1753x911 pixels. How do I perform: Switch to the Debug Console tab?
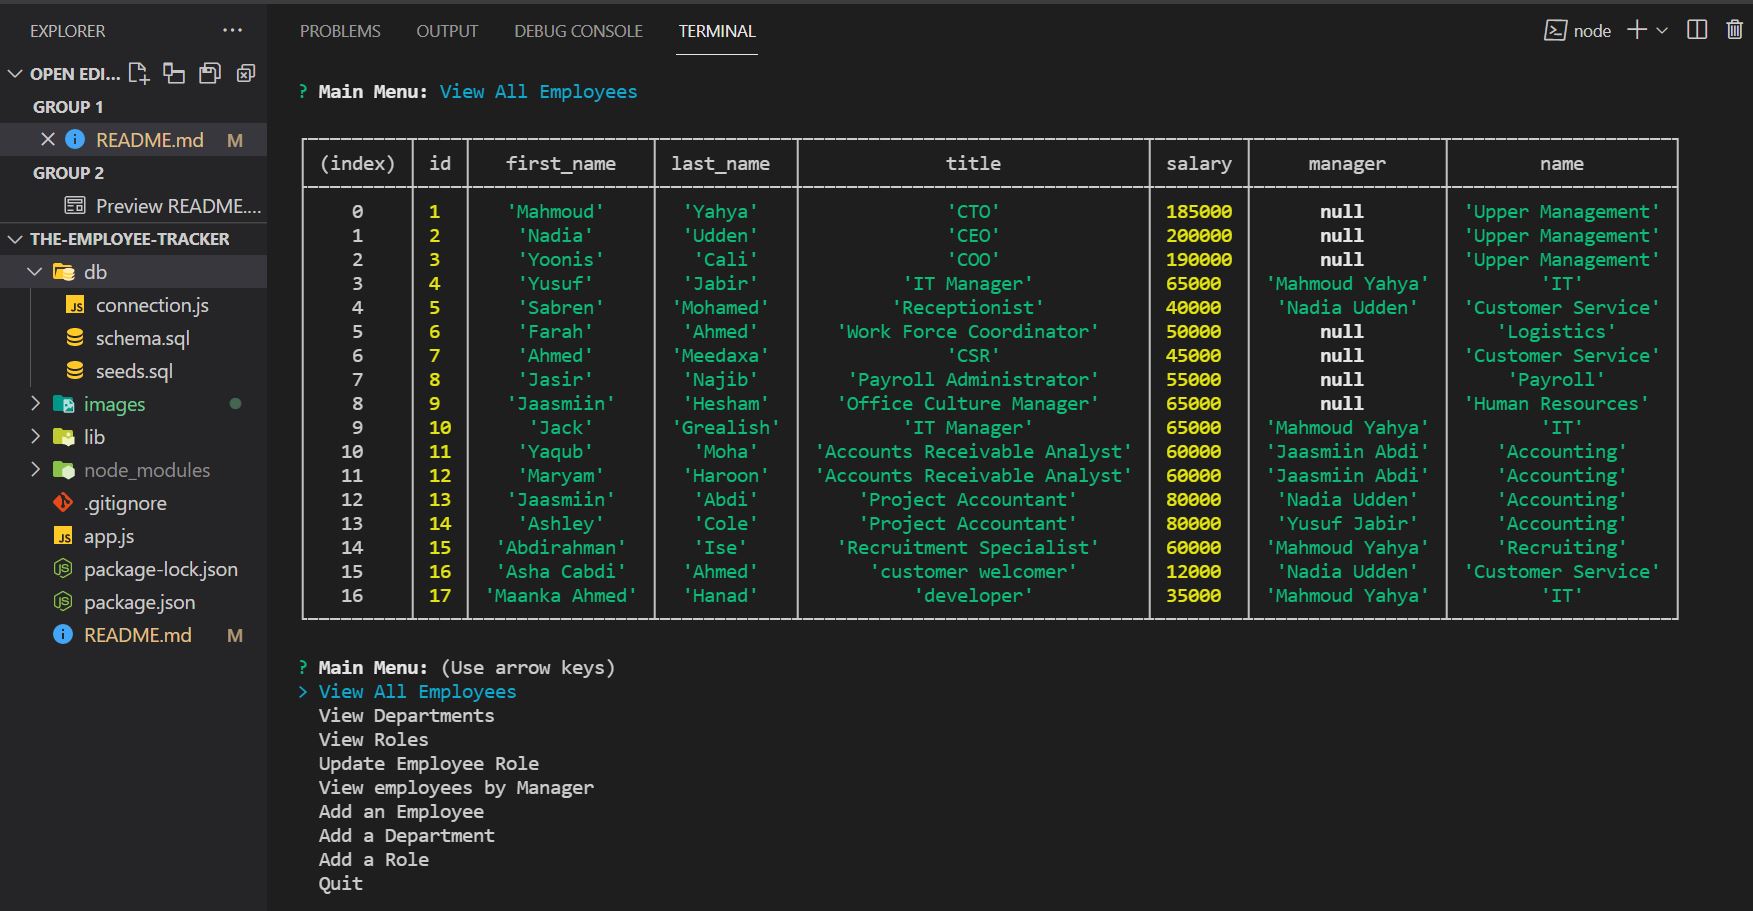pyautogui.click(x=578, y=31)
